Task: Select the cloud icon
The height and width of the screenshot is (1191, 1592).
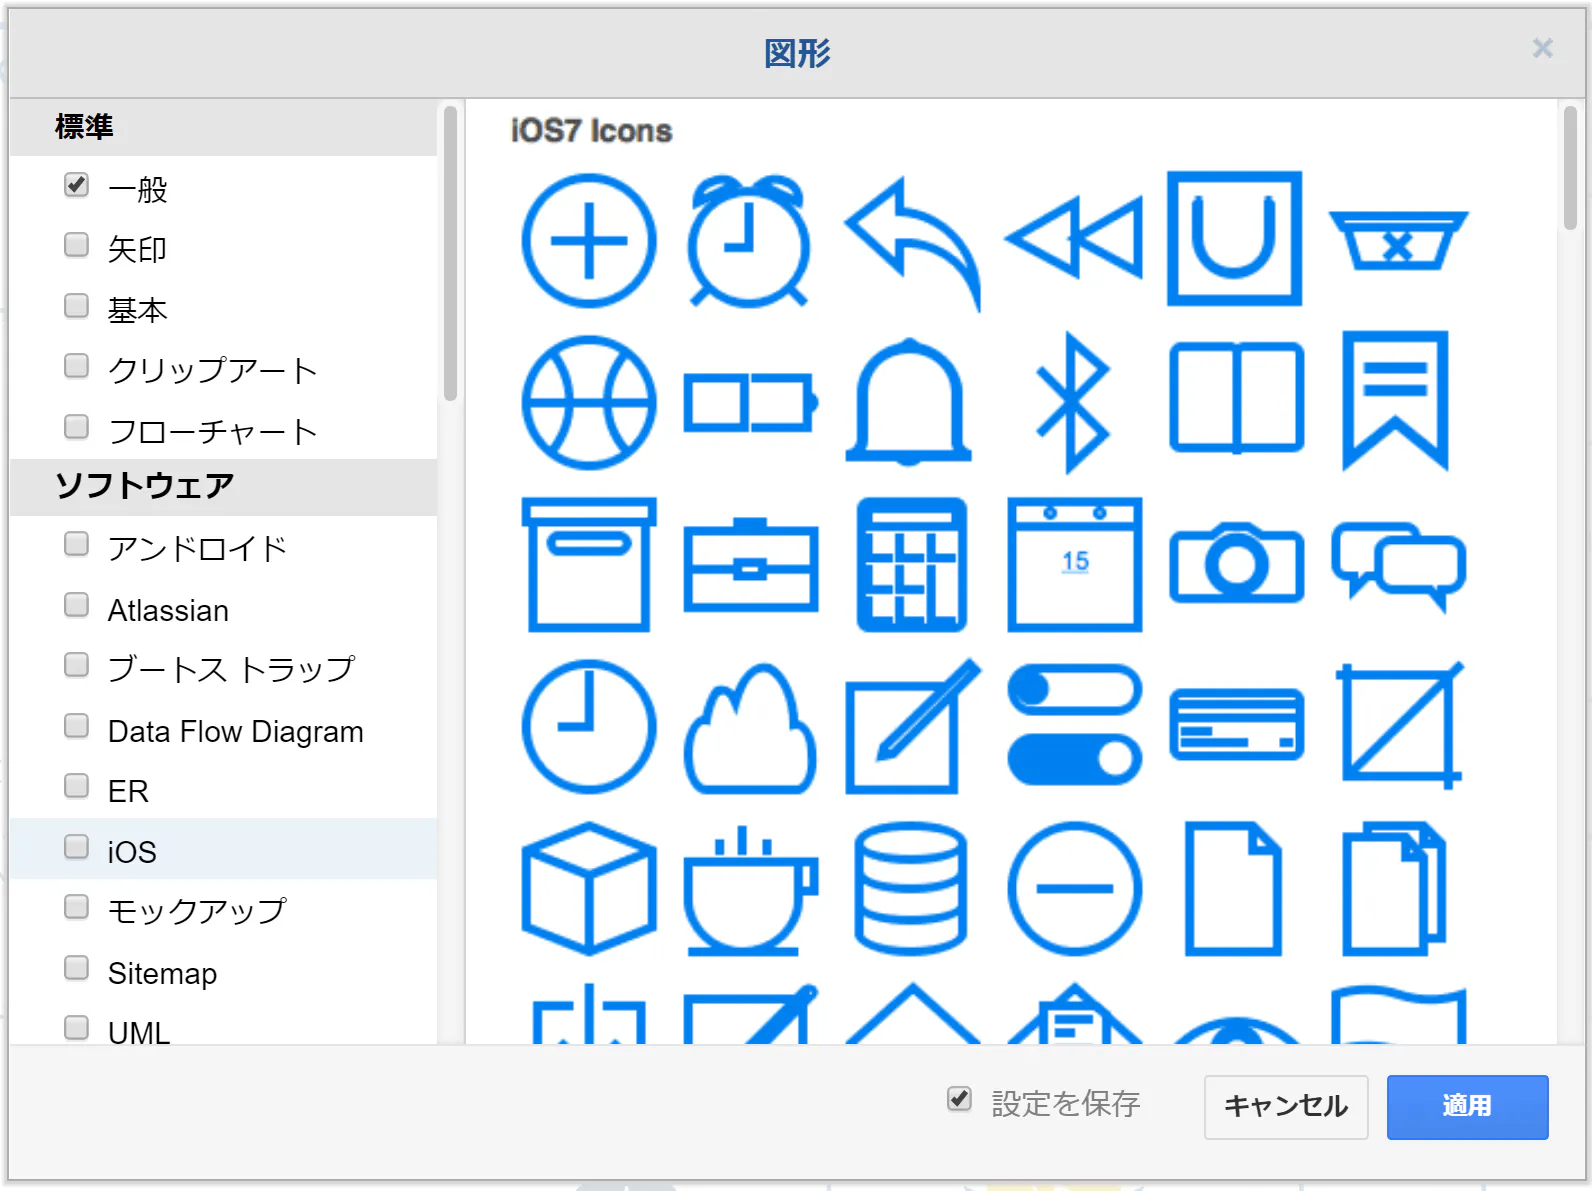Action: pos(750,728)
